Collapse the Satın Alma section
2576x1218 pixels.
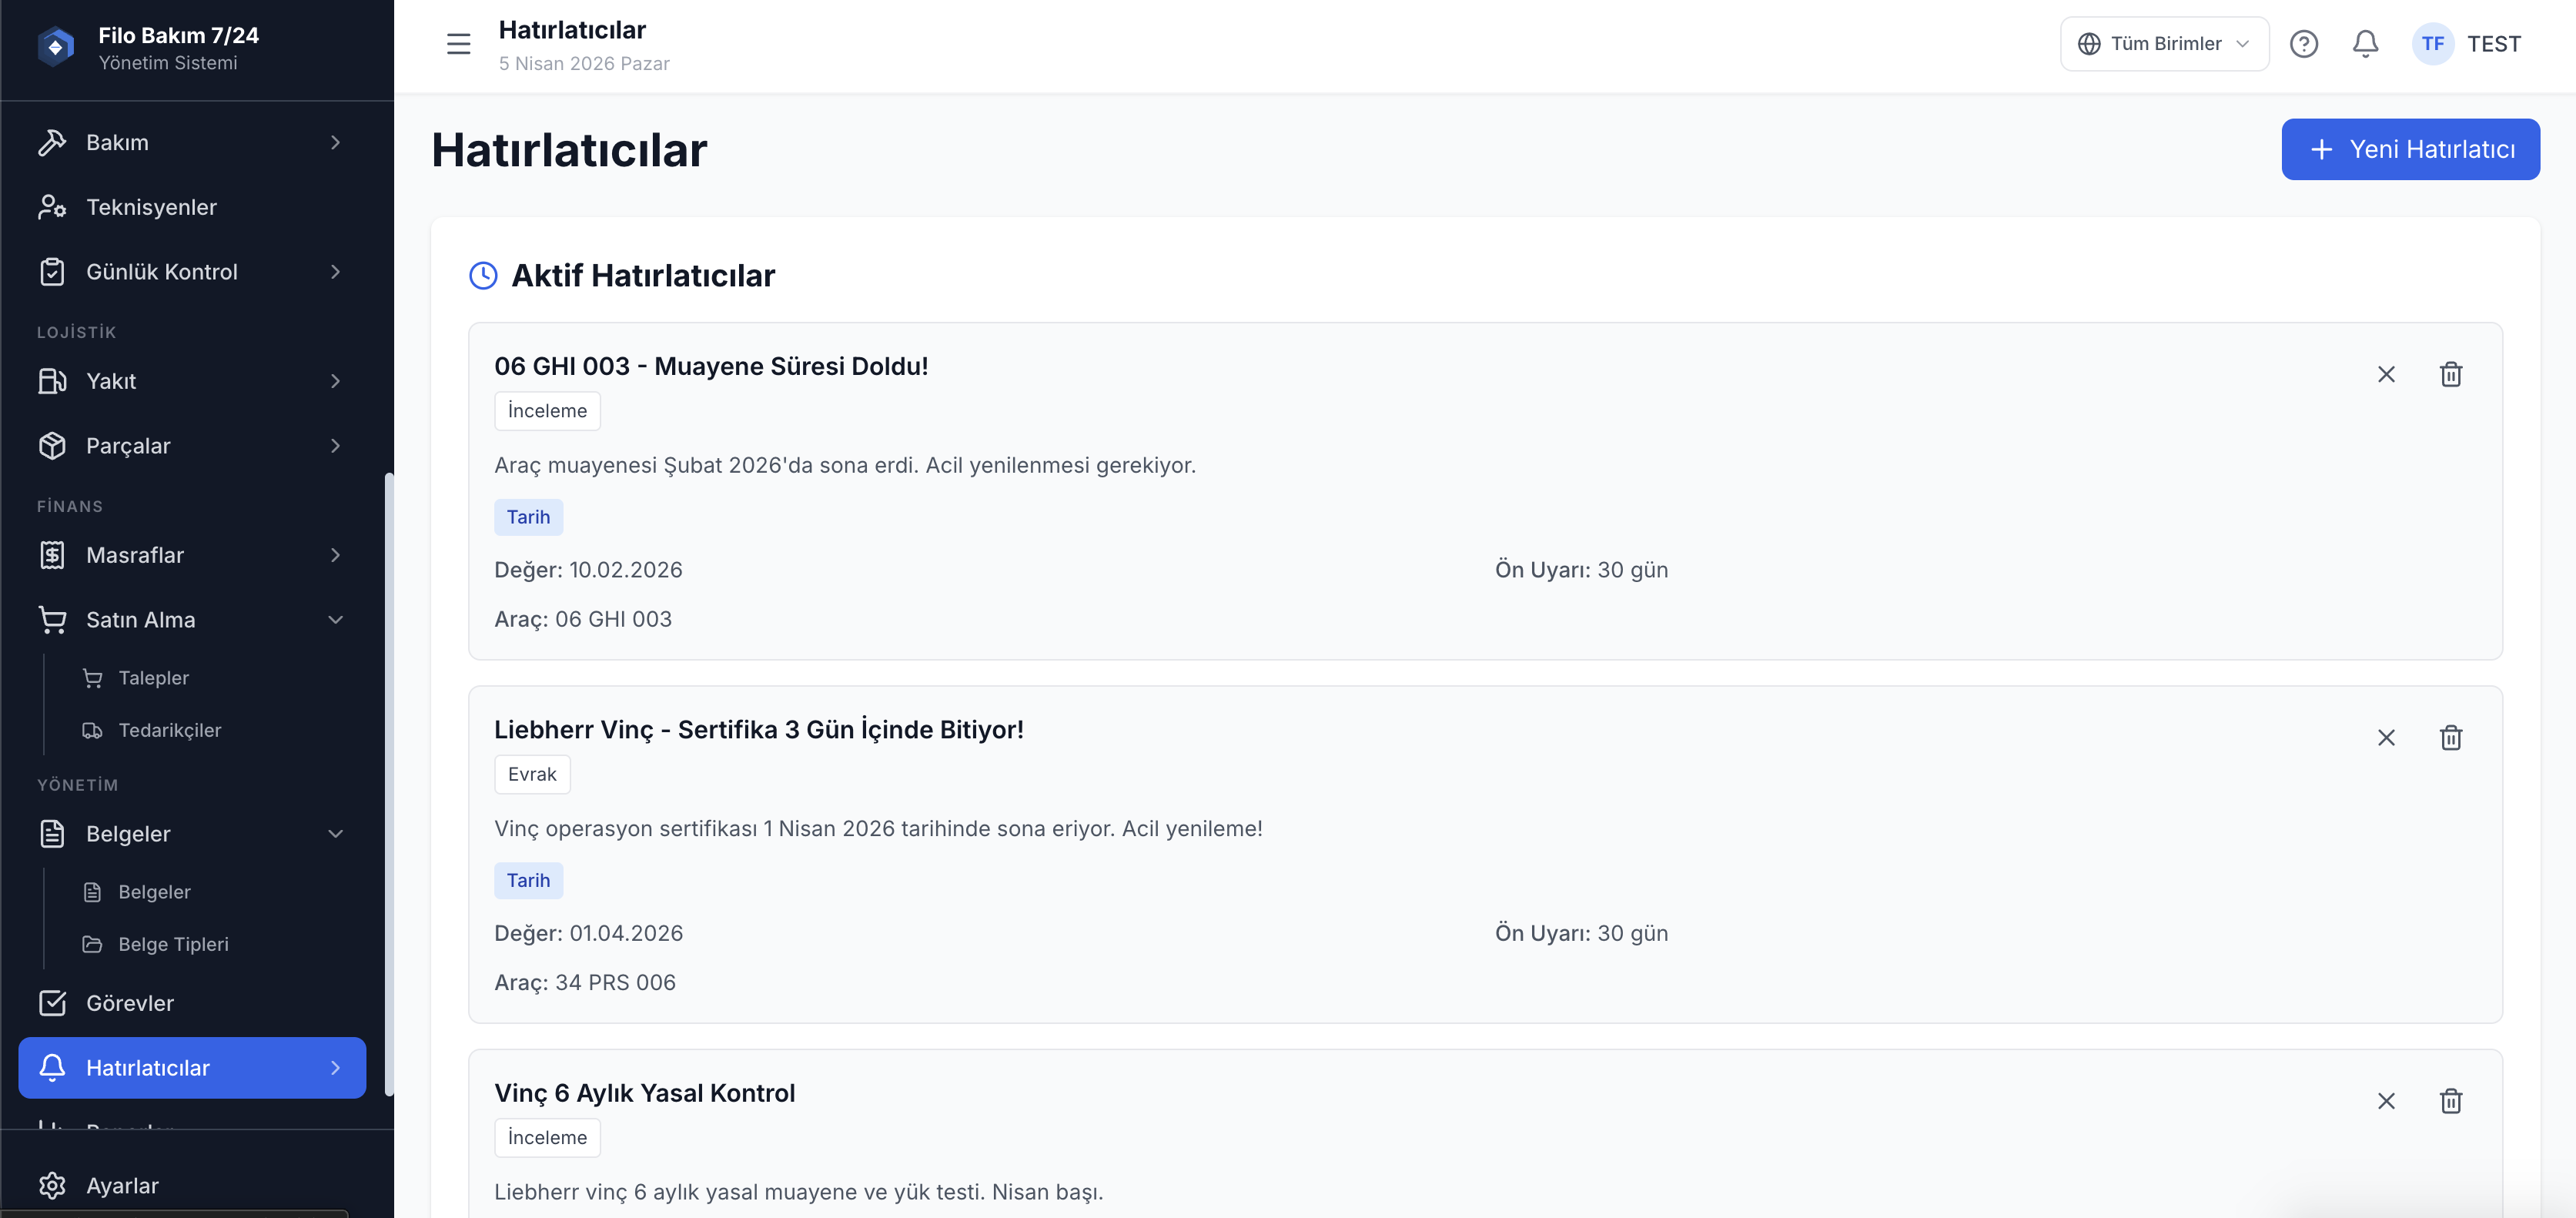336,620
